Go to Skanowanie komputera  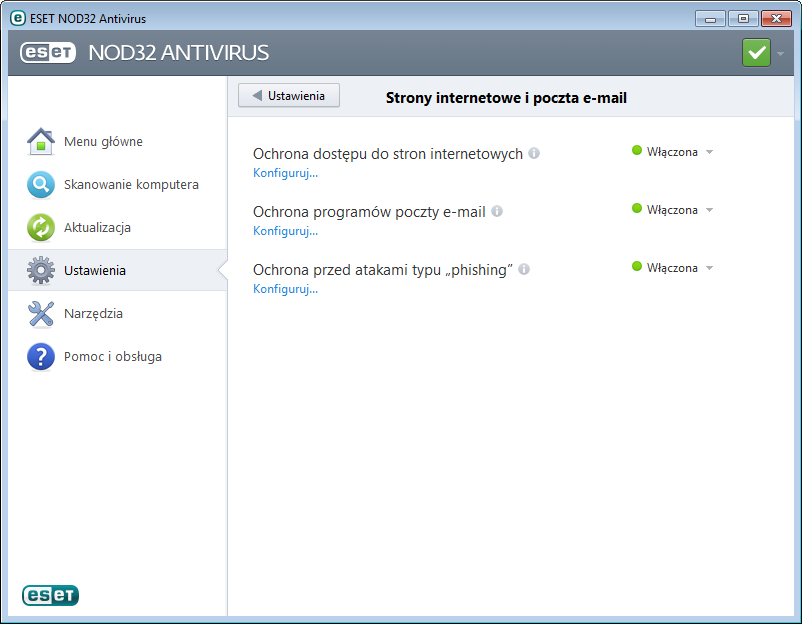click(118, 184)
